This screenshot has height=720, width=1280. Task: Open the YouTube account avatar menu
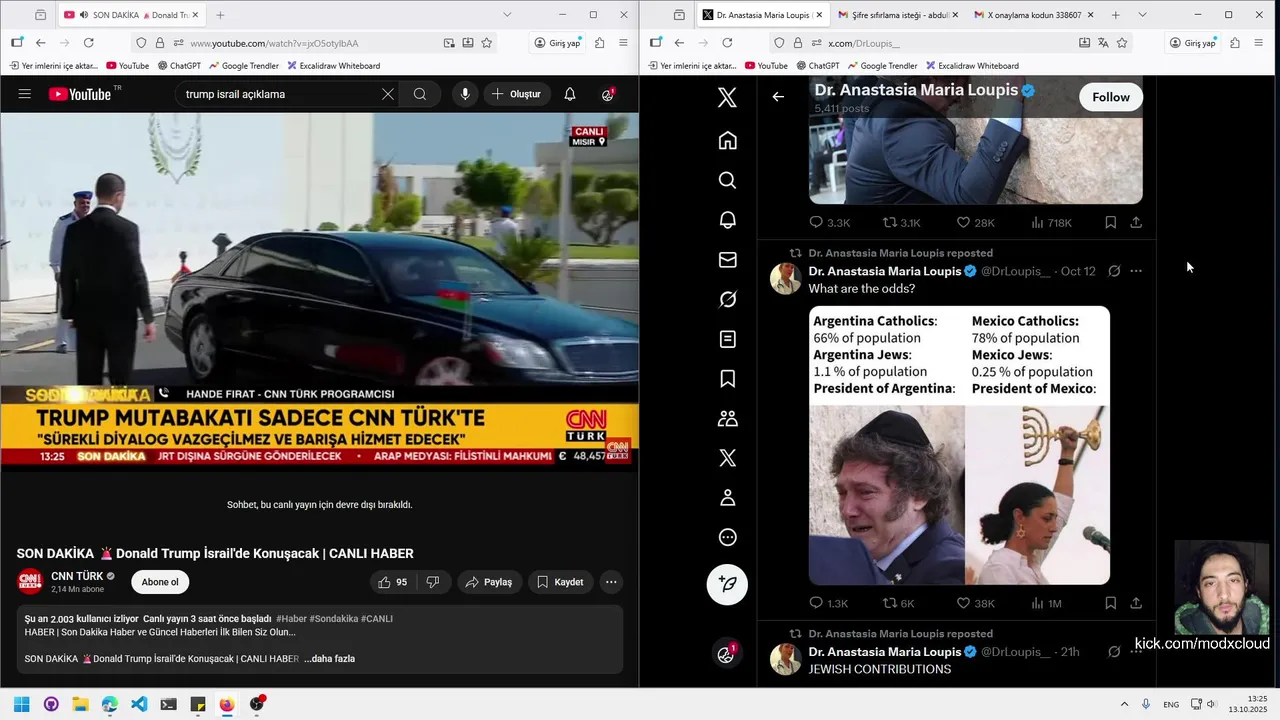608,94
